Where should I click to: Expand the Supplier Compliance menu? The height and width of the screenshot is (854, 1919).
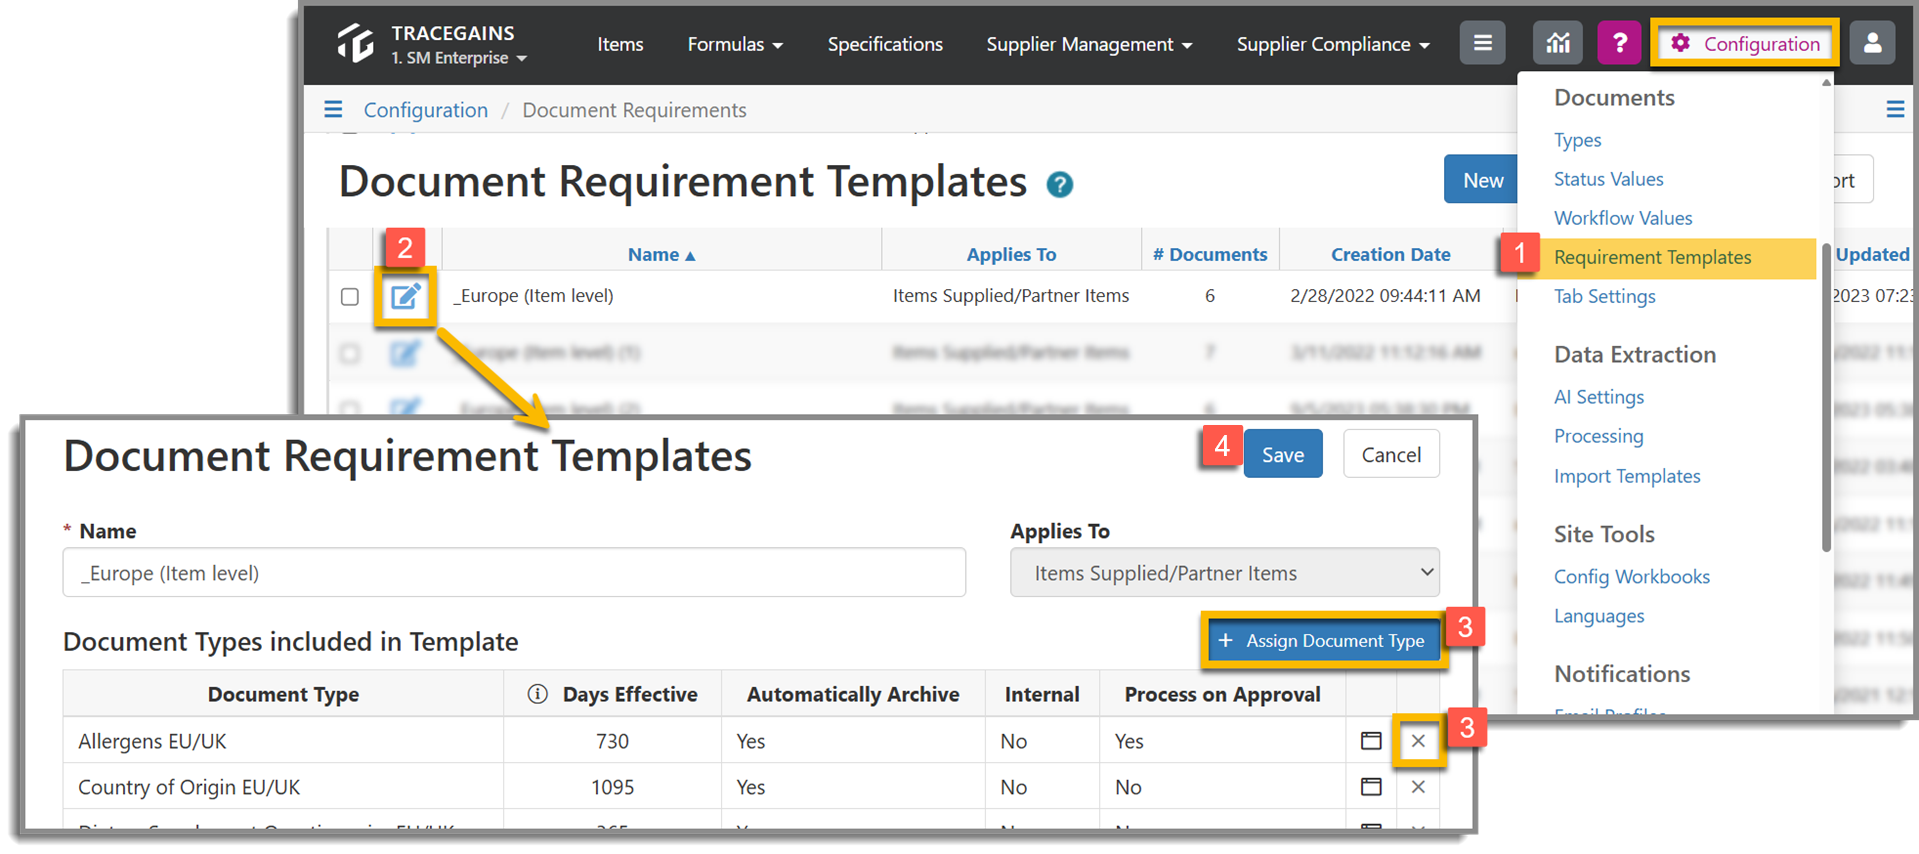[1333, 44]
